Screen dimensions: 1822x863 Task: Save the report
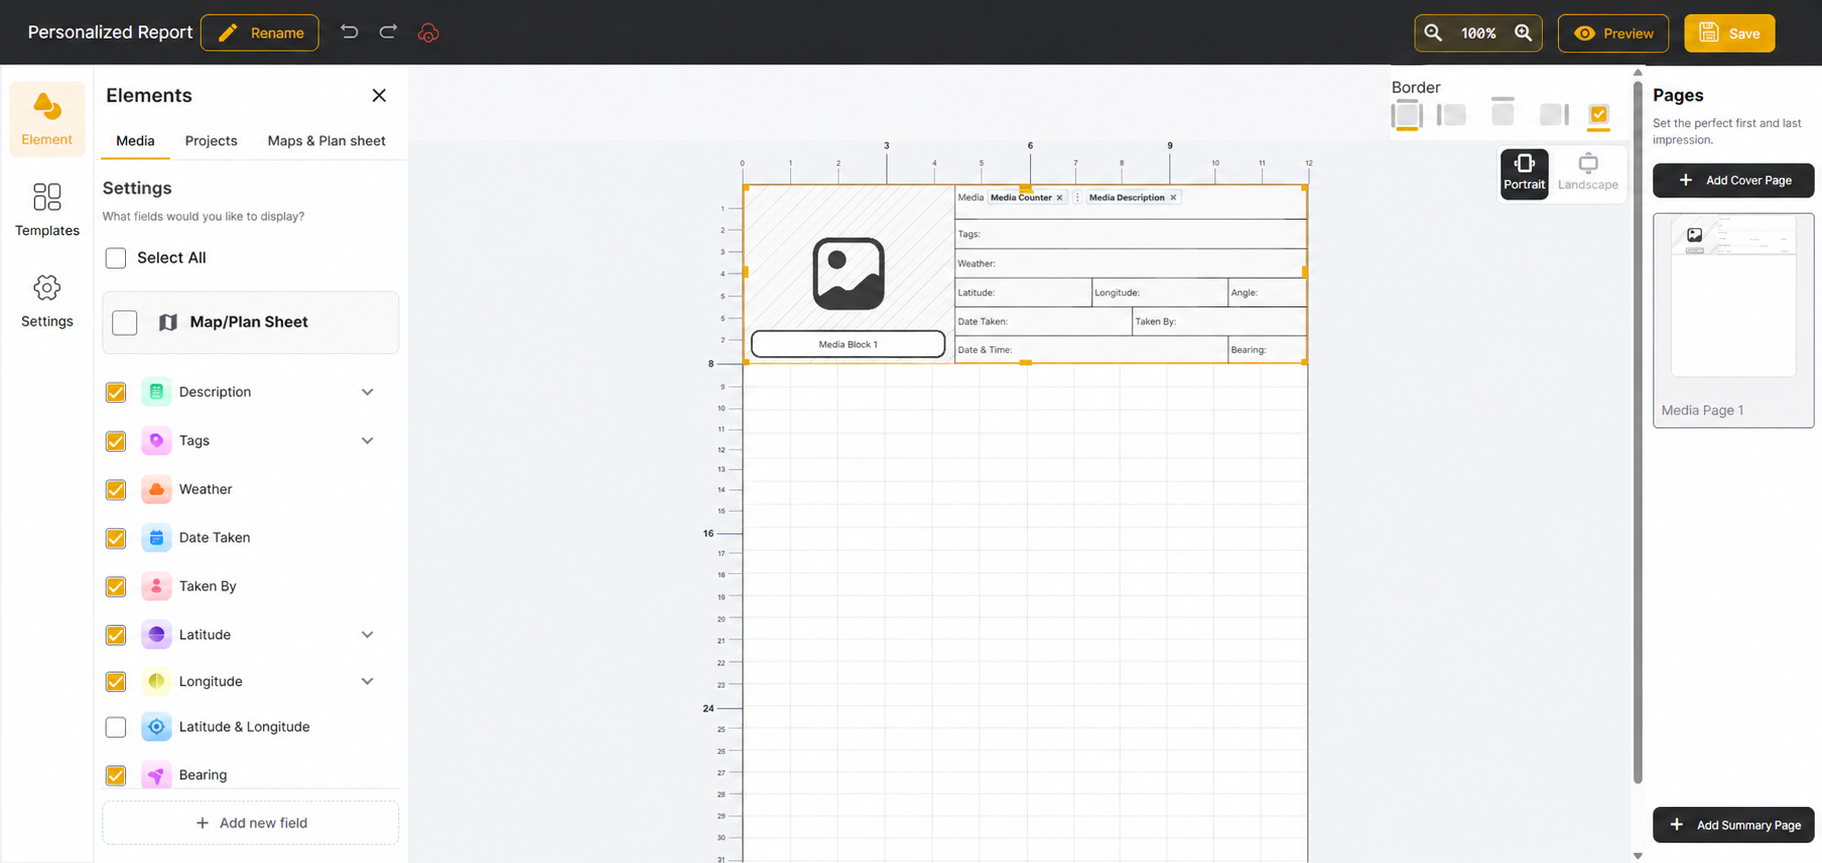pos(1729,33)
